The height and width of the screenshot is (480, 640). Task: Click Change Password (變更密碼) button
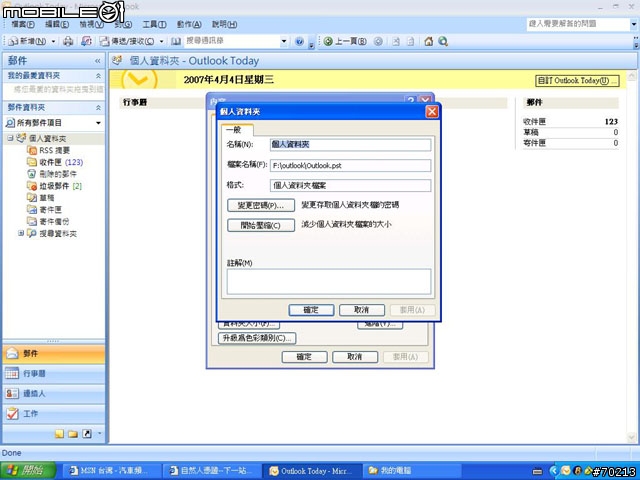click(261, 205)
